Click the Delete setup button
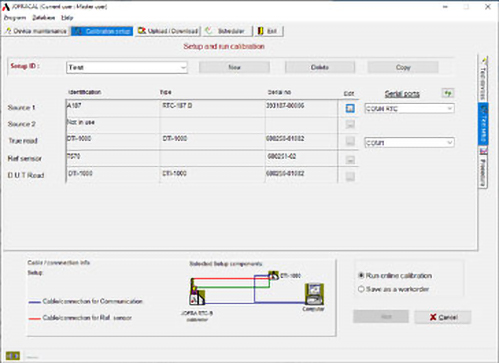This screenshot has height=363, width=499. pos(320,67)
